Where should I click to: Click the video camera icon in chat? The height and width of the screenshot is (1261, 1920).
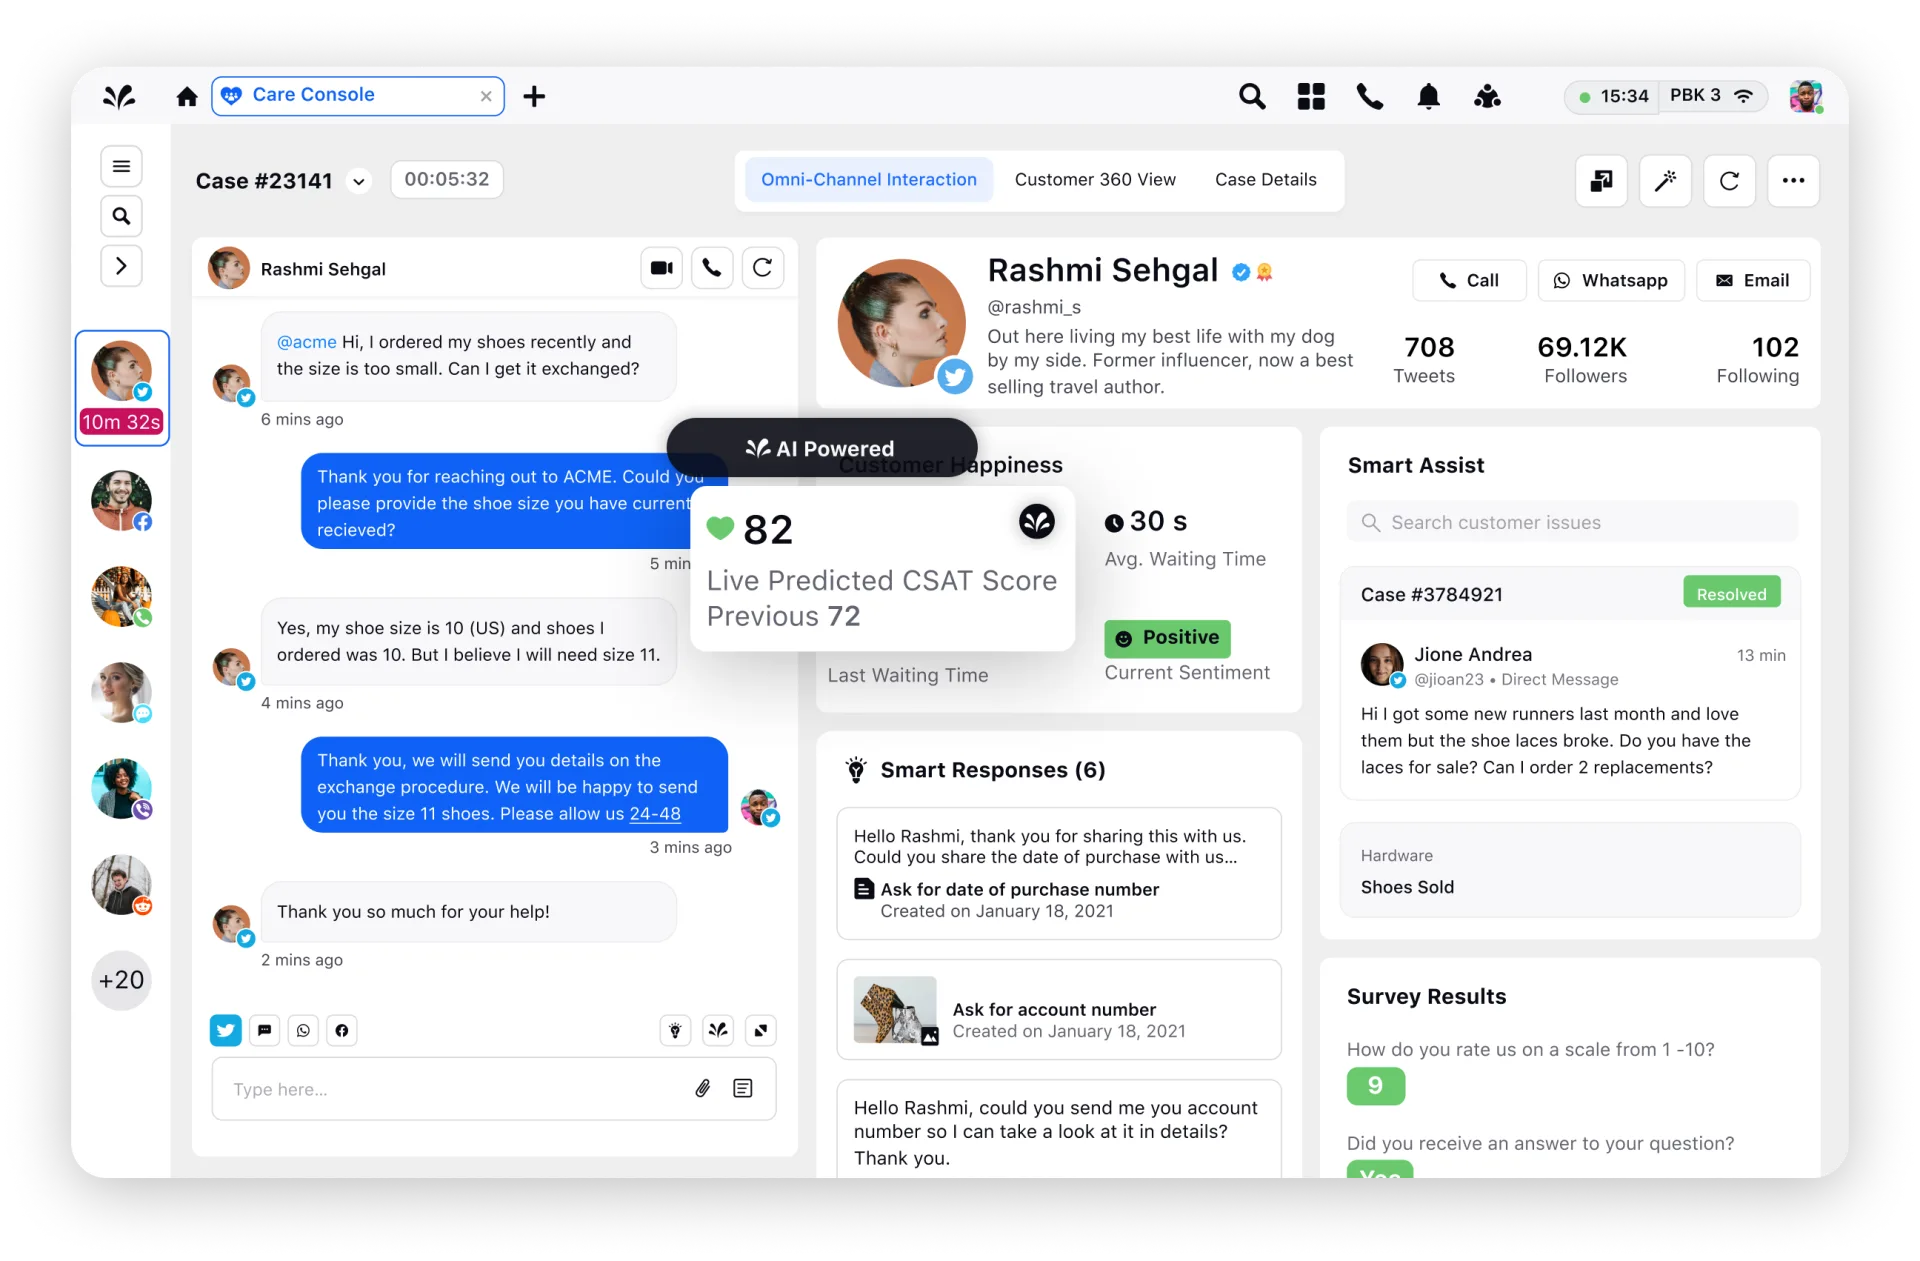(x=658, y=269)
